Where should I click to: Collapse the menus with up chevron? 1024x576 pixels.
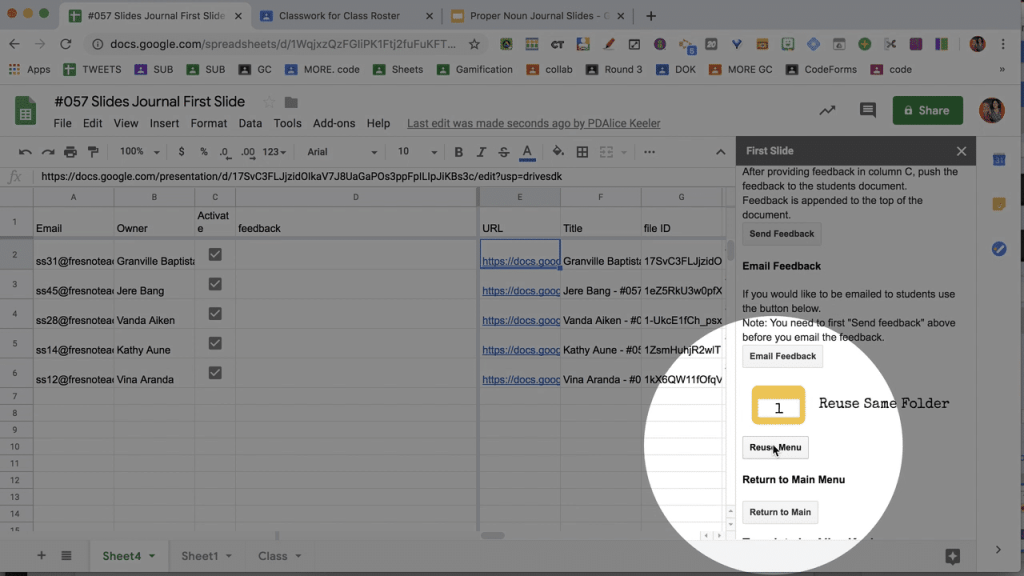720,152
